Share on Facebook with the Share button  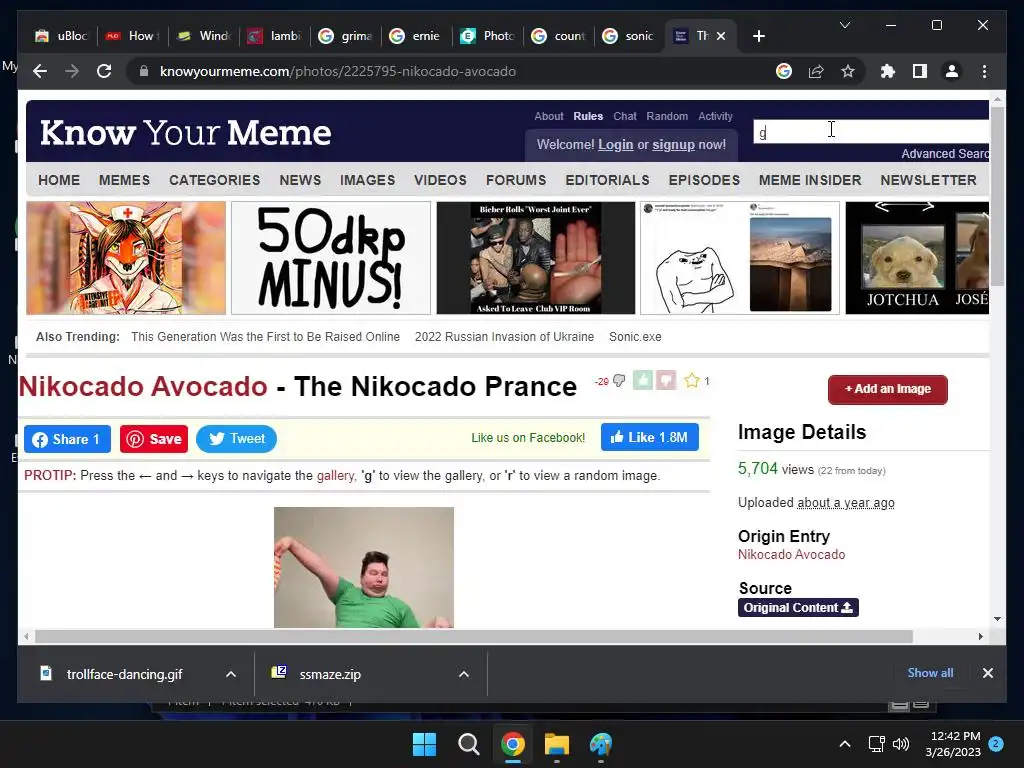(67, 439)
